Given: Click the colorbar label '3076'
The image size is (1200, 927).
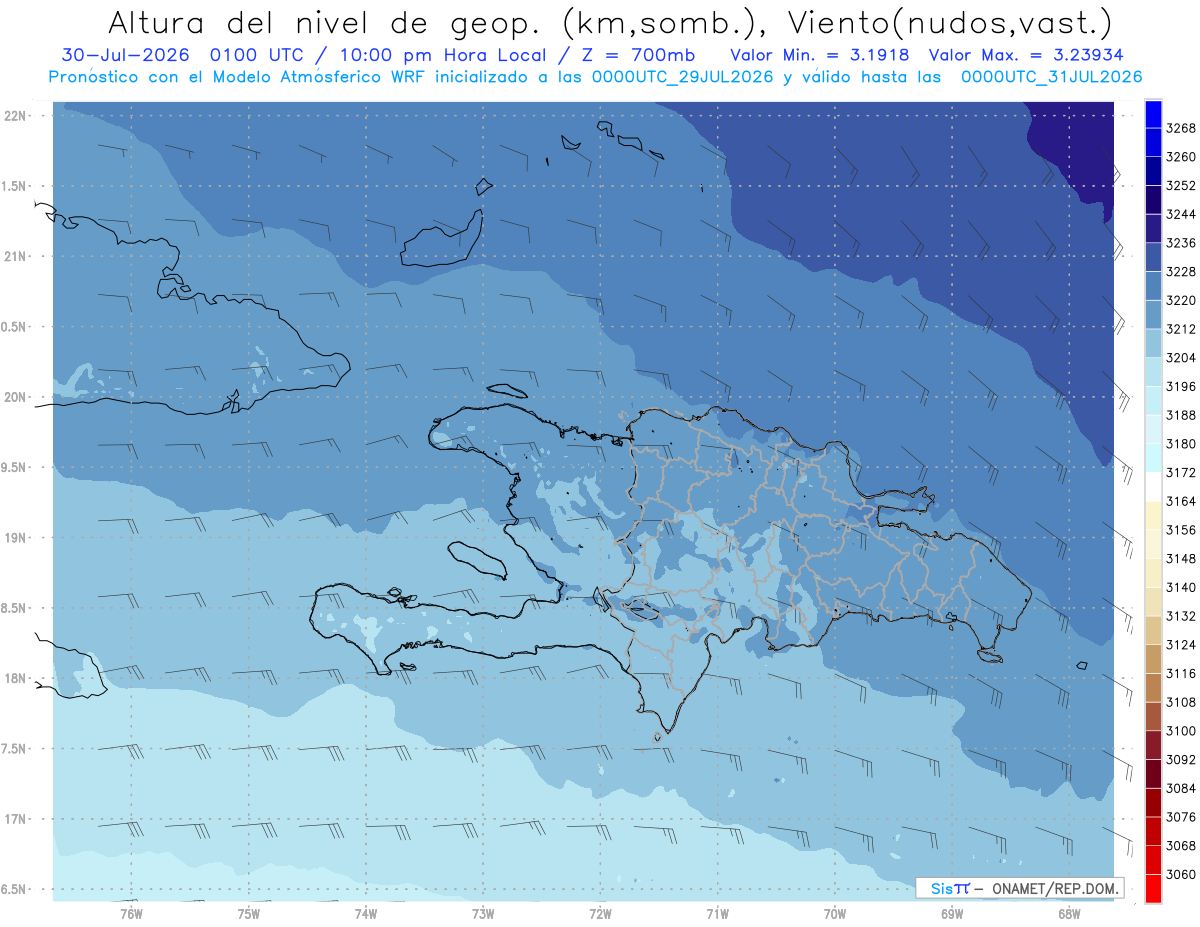Looking at the screenshot, I should [x=1181, y=816].
